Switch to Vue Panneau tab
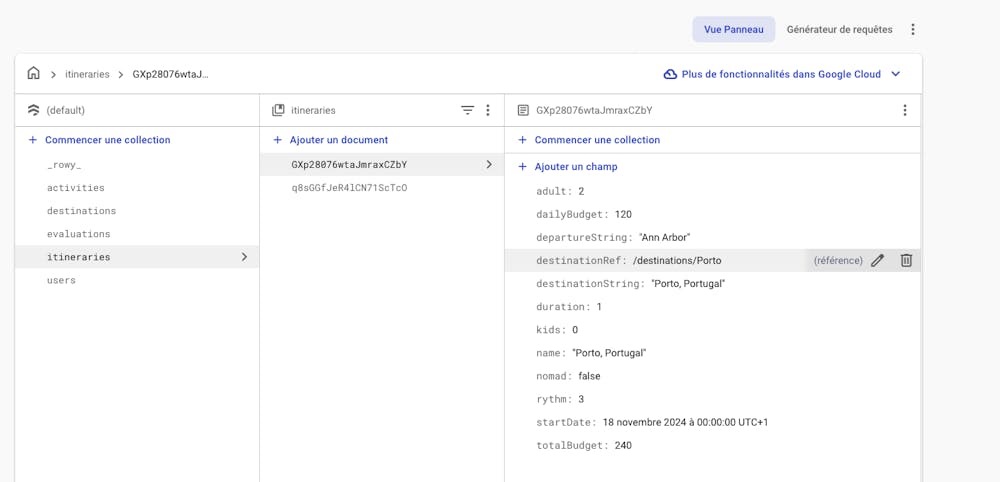 click(733, 29)
